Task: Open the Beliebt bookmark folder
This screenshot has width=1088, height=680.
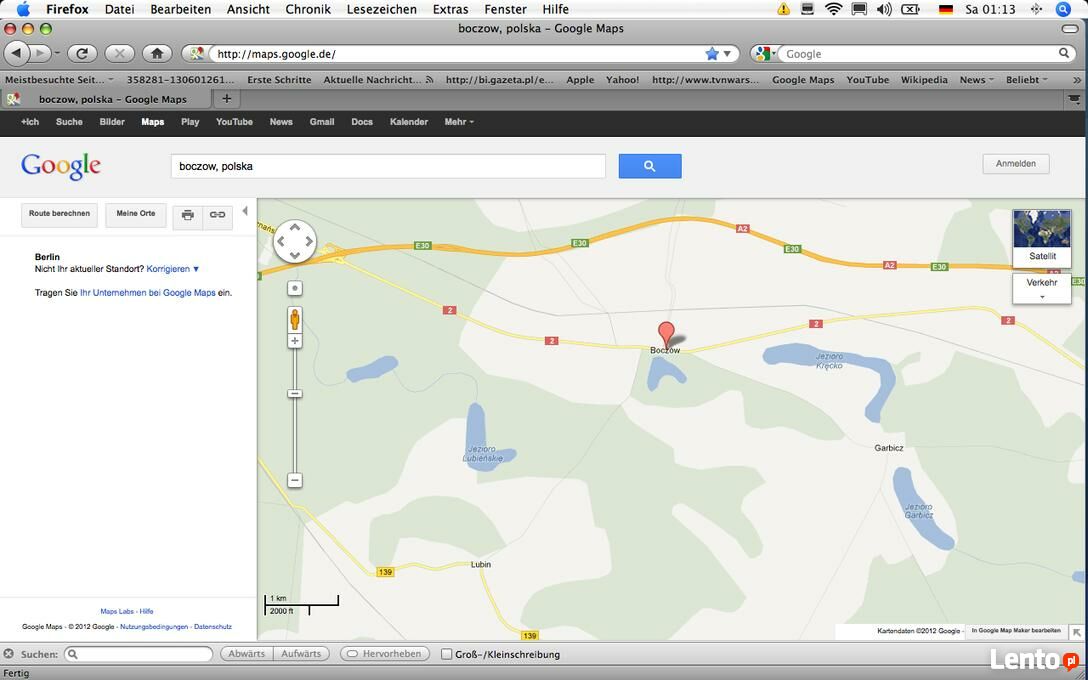Action: click(x=1026, y=80)
